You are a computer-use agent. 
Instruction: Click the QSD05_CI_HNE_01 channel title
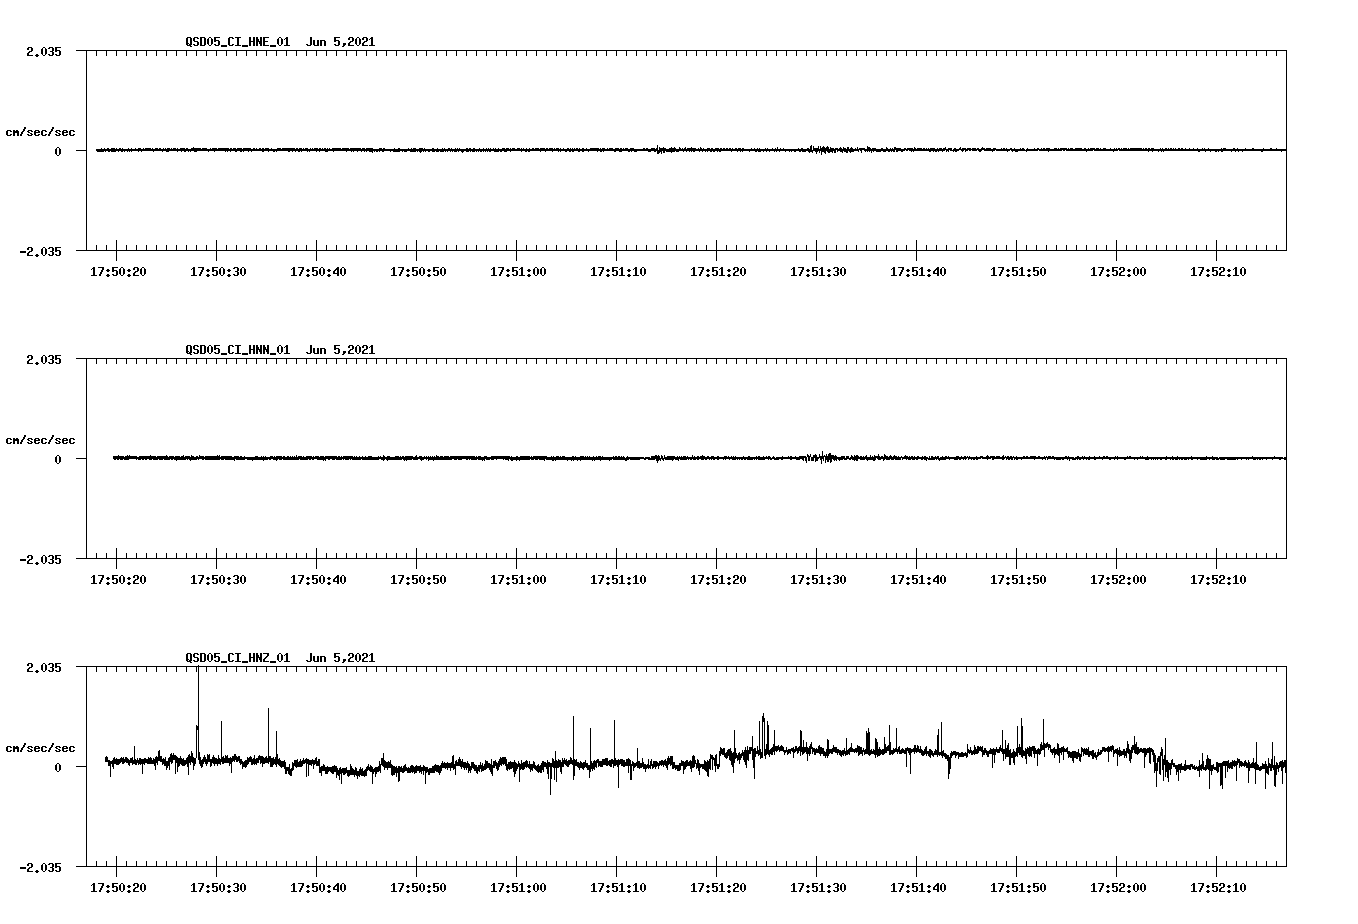click(x=238, y=42)
